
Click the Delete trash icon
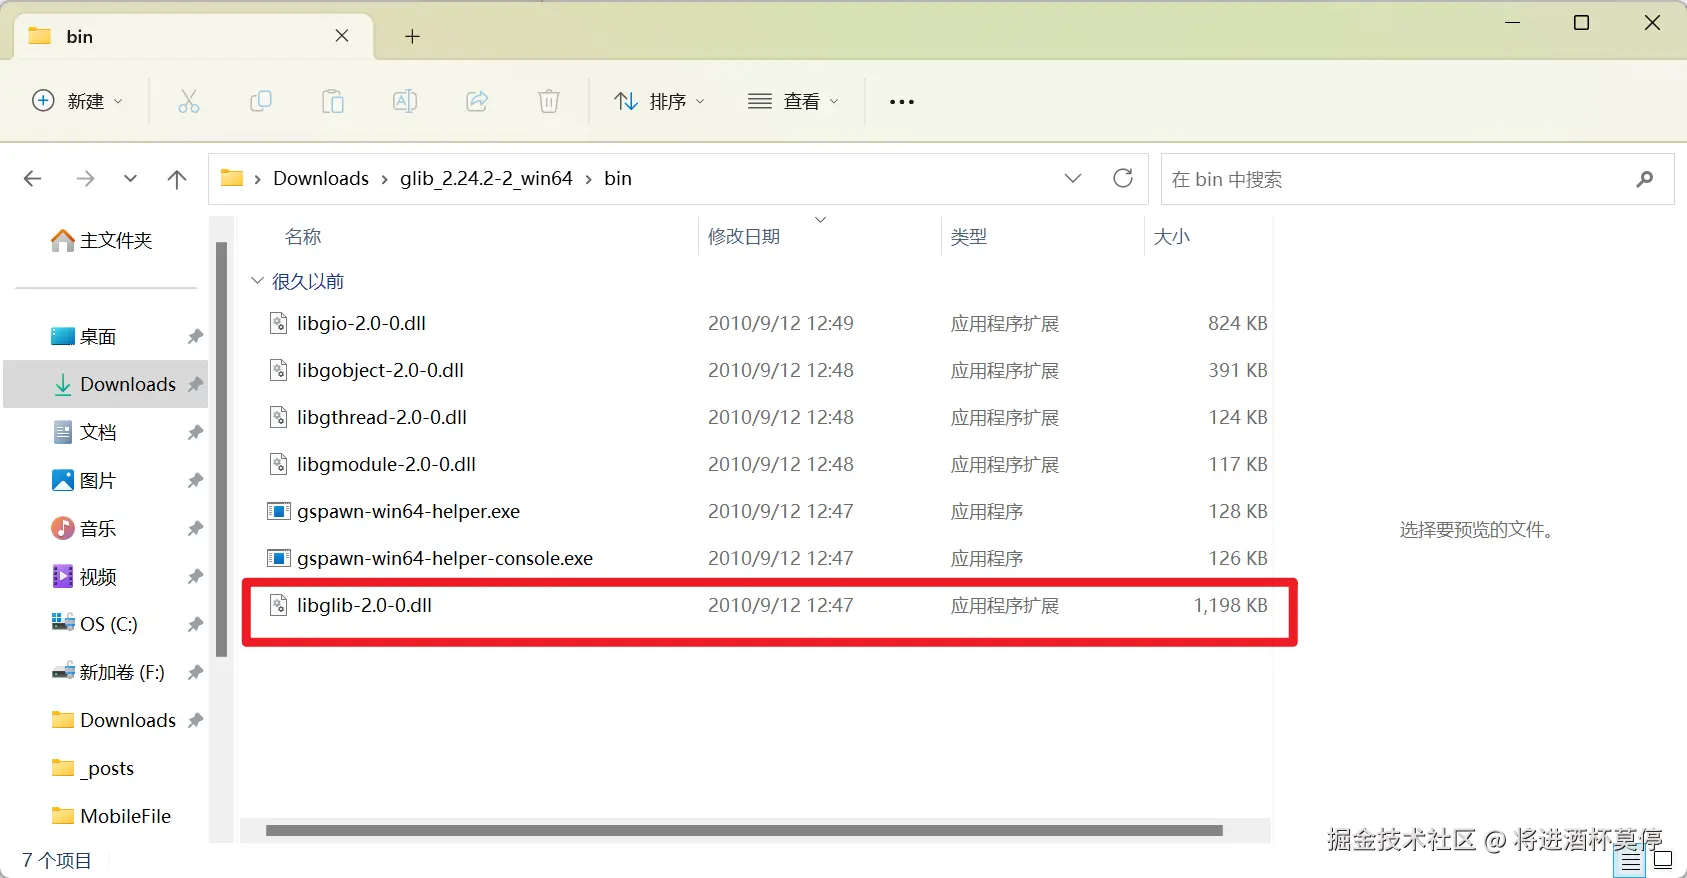(549, 101)
